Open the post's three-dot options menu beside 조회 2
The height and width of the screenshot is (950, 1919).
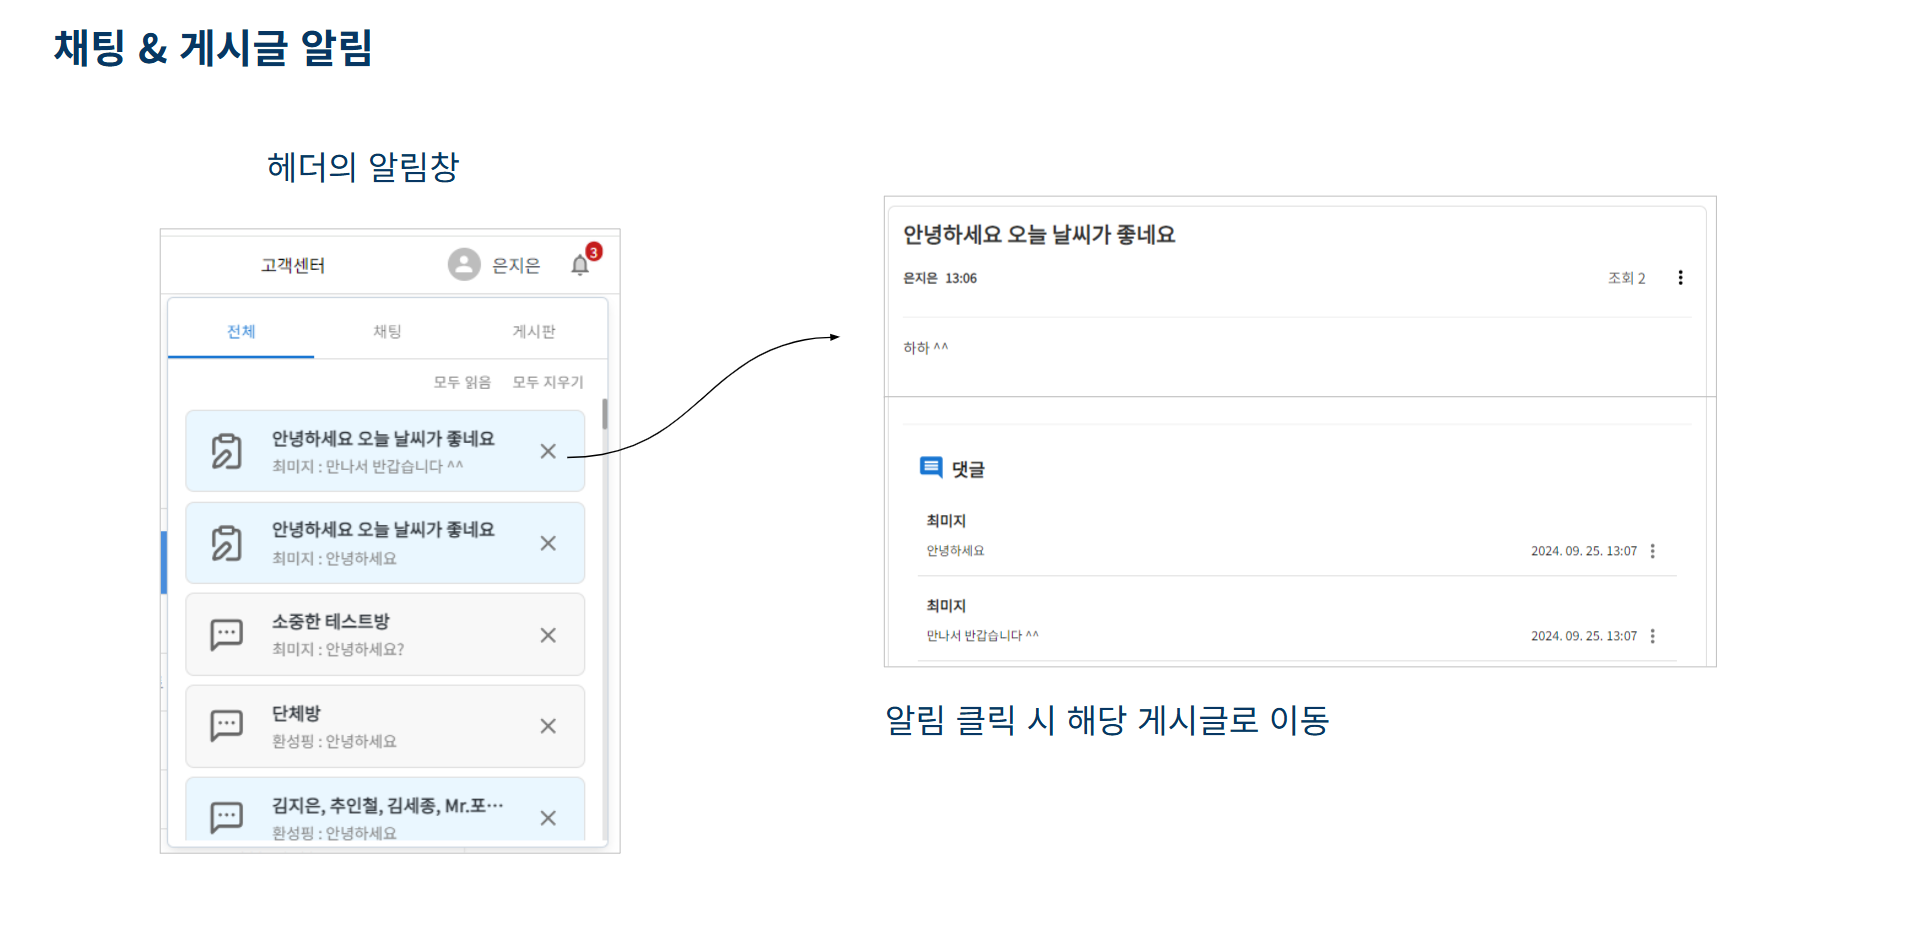click(1680, 278)
